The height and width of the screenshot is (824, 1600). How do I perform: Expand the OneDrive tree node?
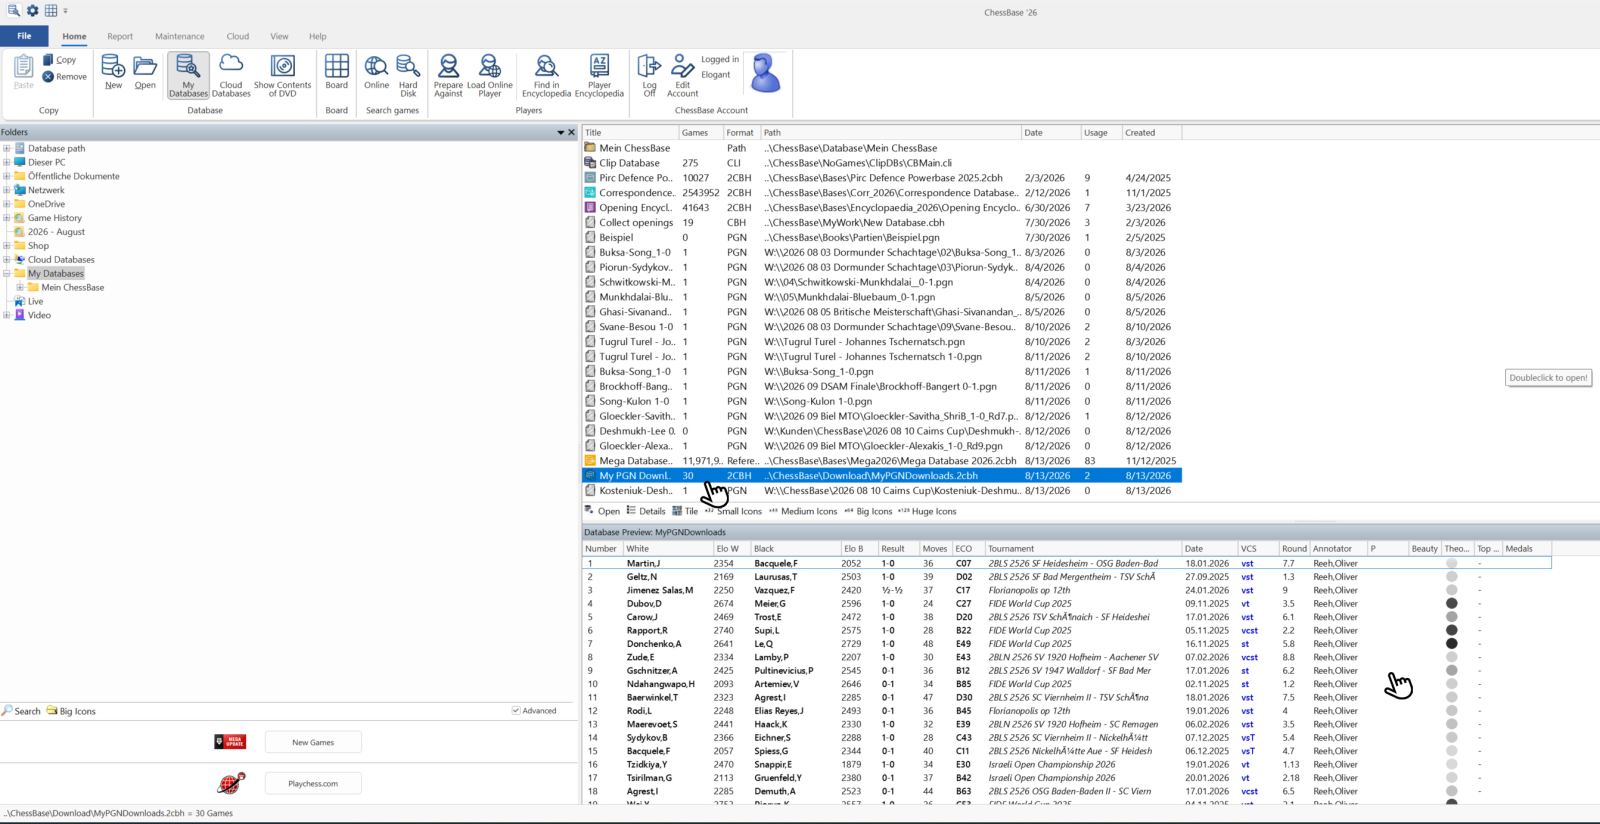click(7, 204)
